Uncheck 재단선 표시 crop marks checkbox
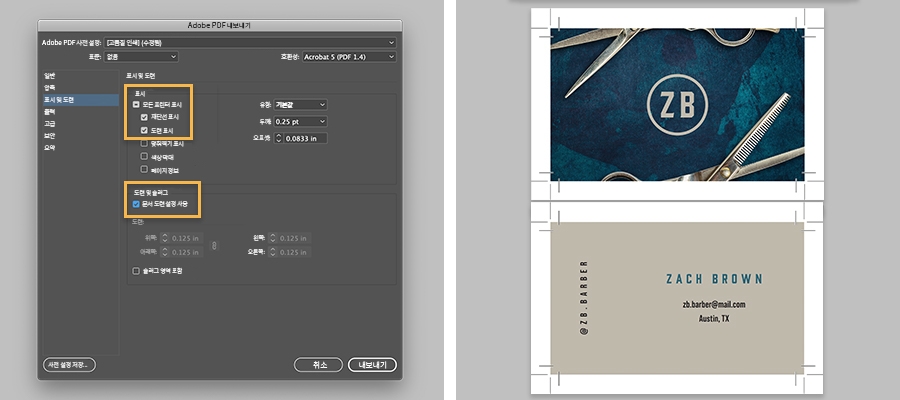 coord(145,117)
